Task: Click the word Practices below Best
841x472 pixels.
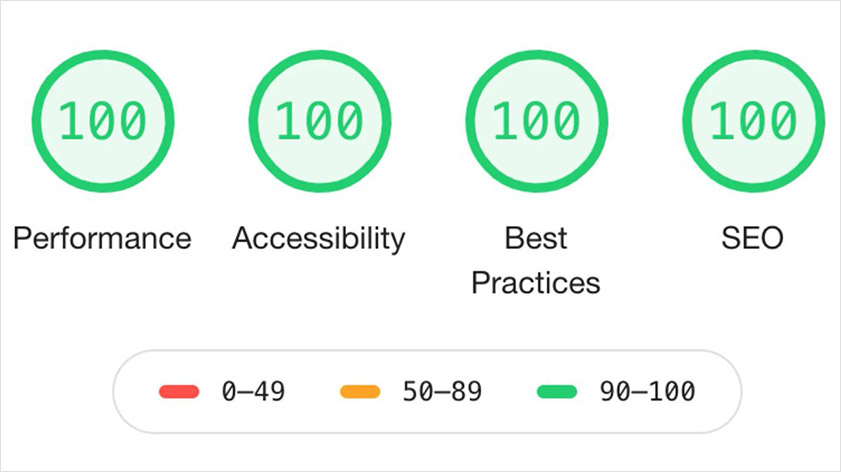Action: tap(536, 283)
